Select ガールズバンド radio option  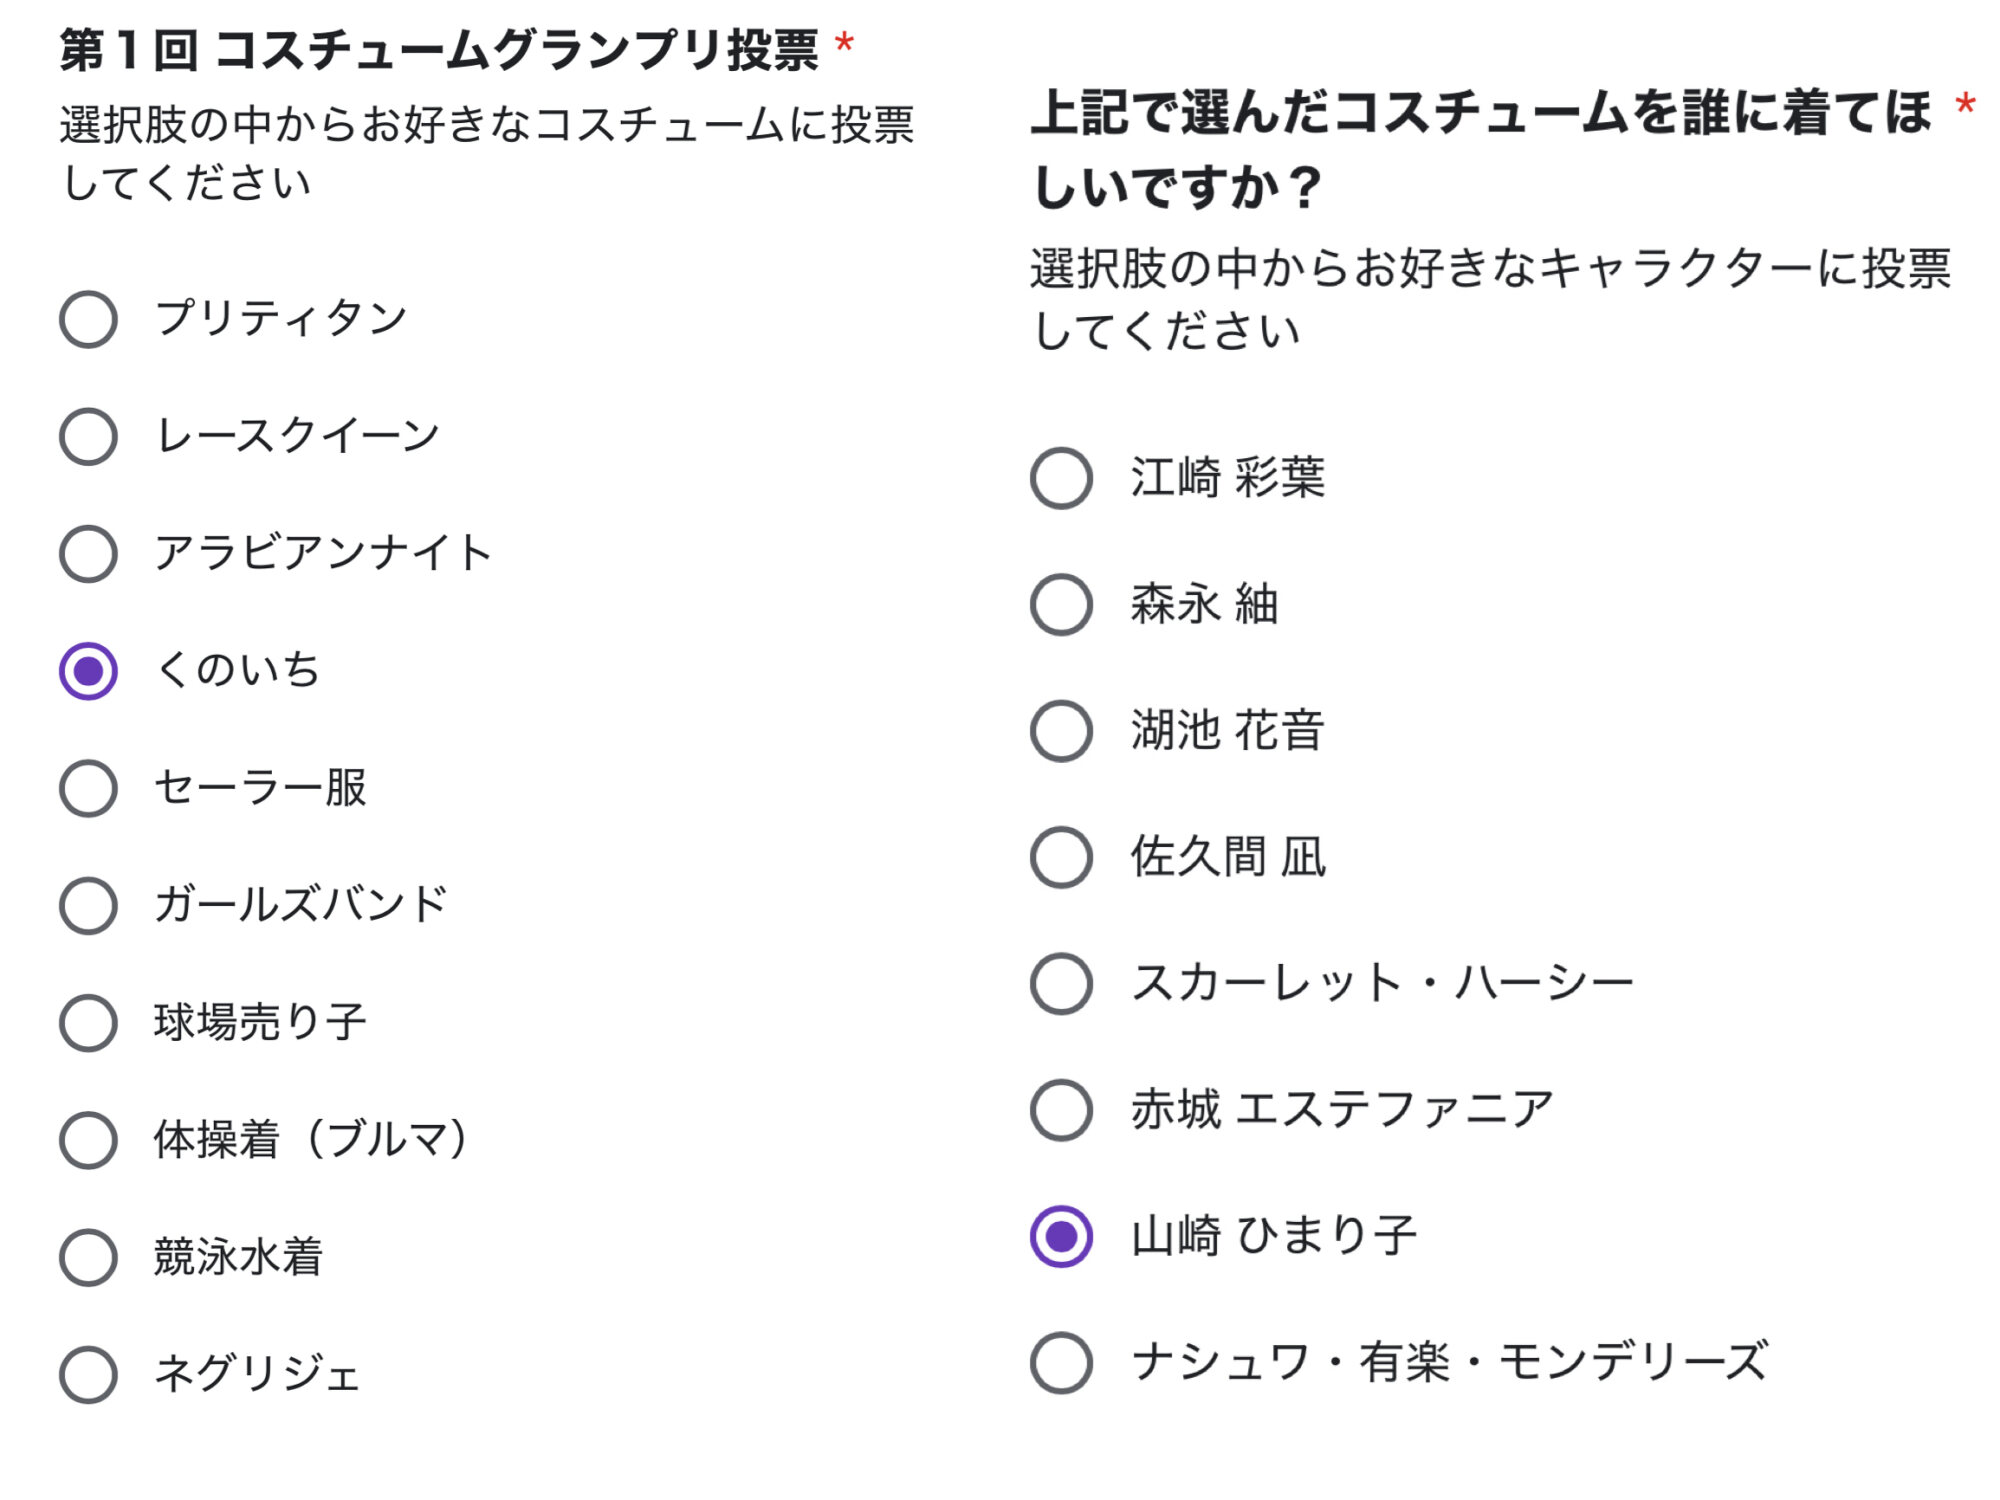89,905
